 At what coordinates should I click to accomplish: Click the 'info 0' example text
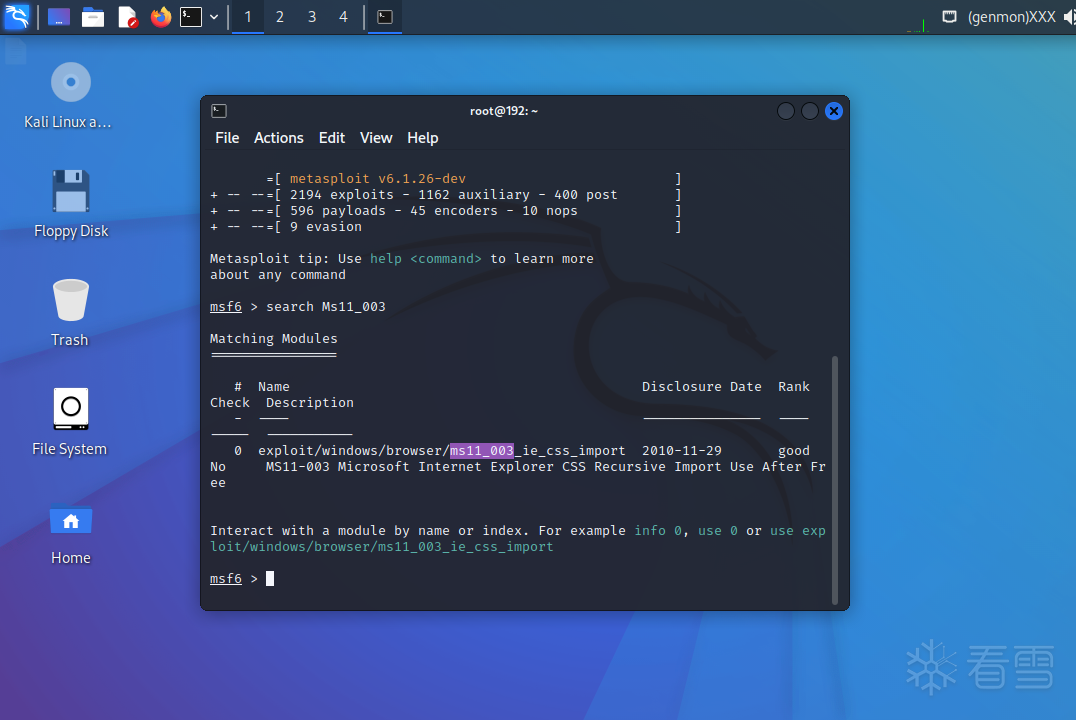click(657, 531)
